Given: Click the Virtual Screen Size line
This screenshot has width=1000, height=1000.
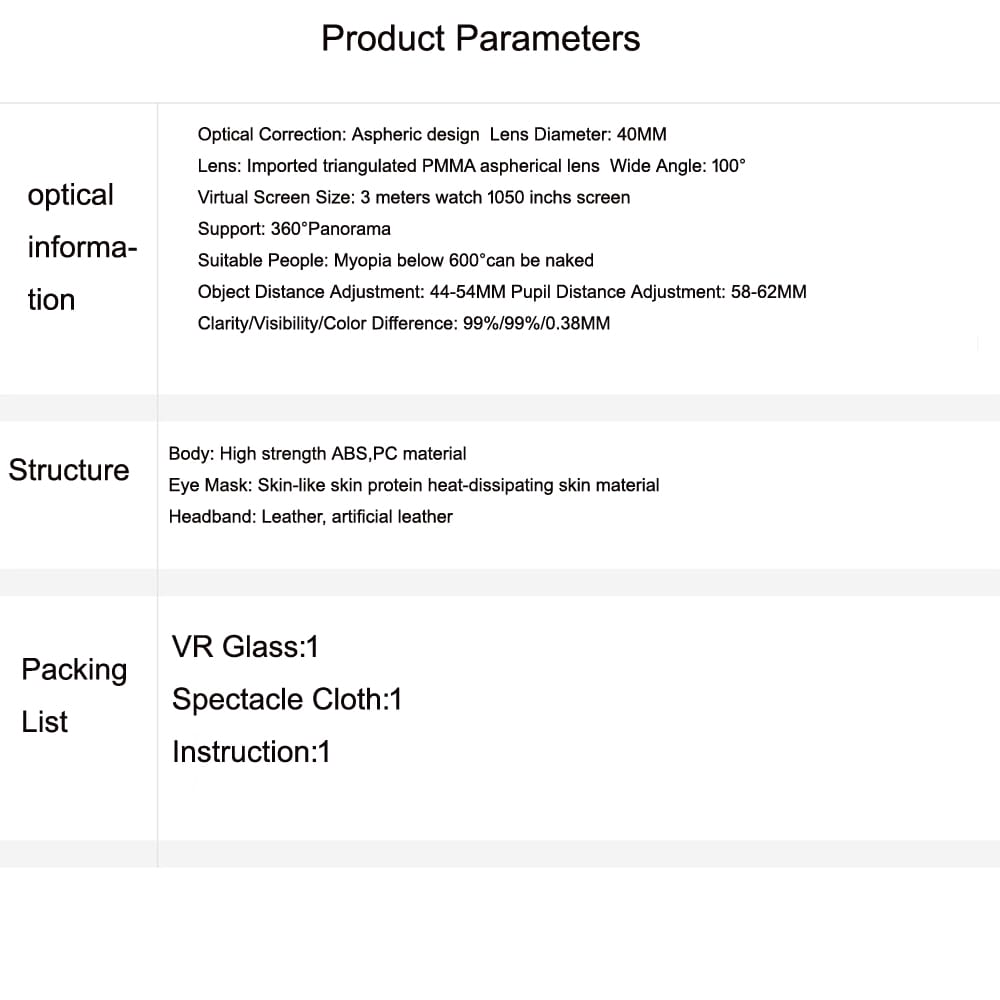Looking at the screenshot, I should click(x=414, y=197).
